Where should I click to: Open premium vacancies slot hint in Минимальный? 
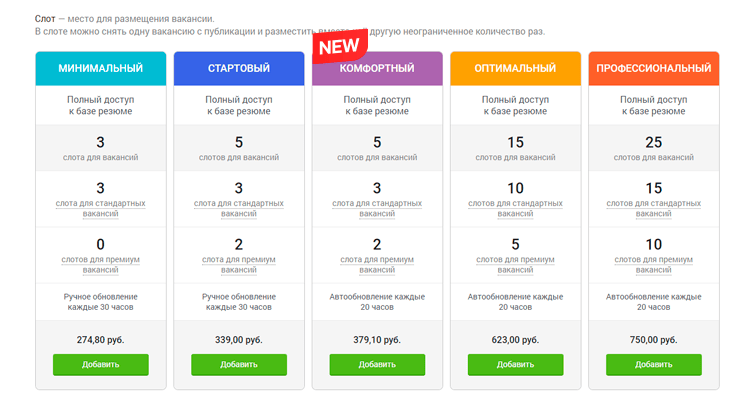[100, 264]
